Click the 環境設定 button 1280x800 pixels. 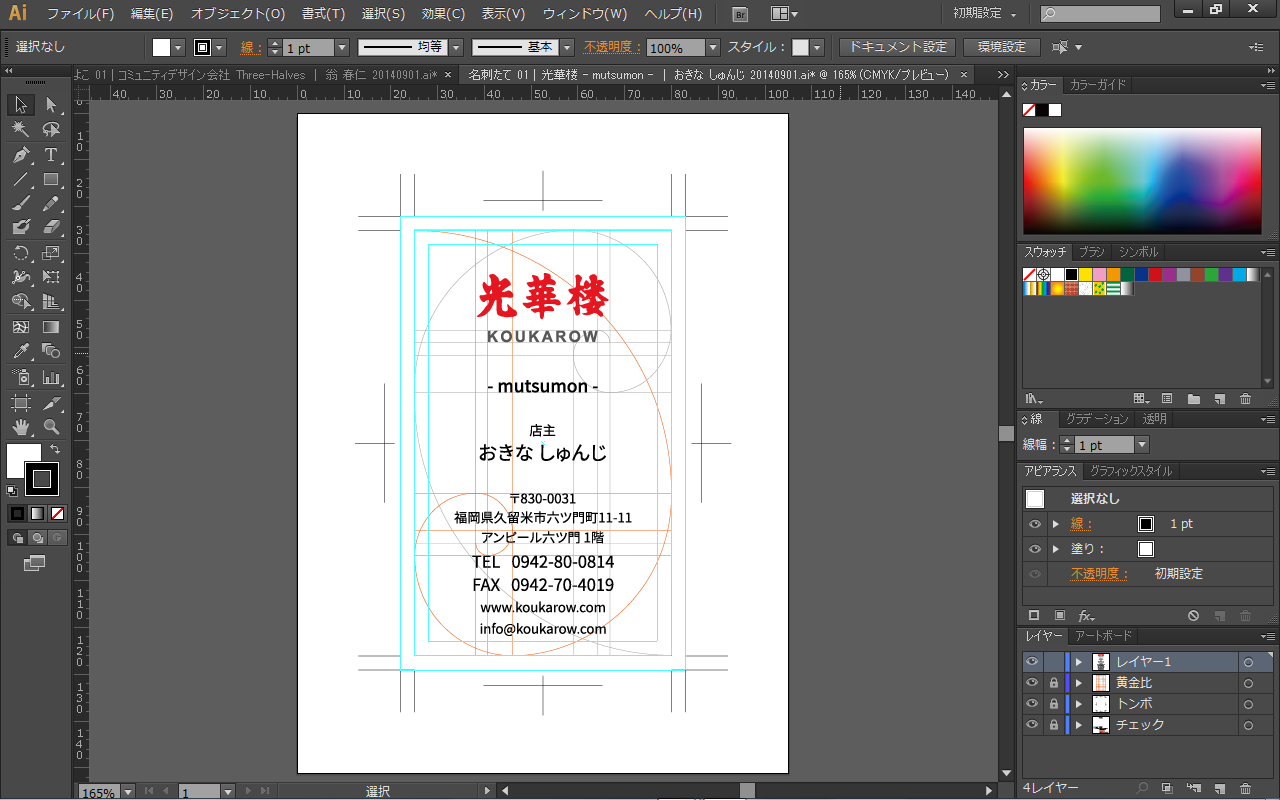coord(1001,47)
